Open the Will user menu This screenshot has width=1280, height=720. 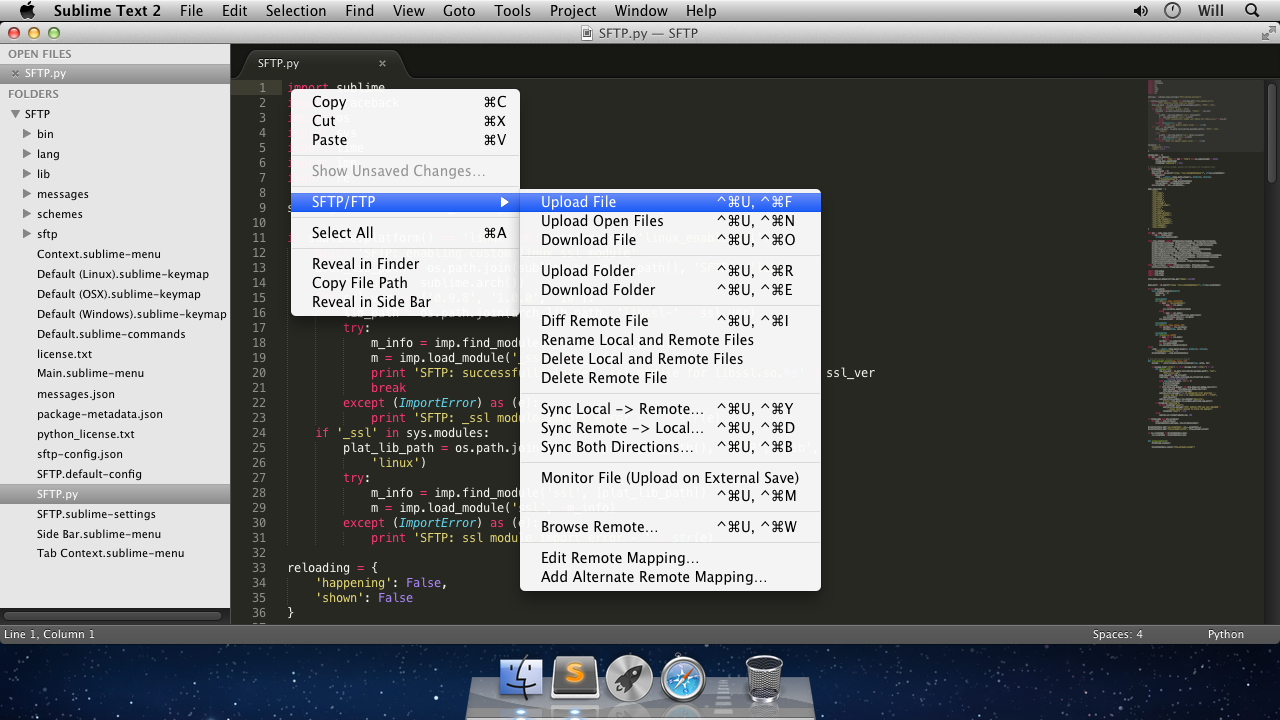1210,11
